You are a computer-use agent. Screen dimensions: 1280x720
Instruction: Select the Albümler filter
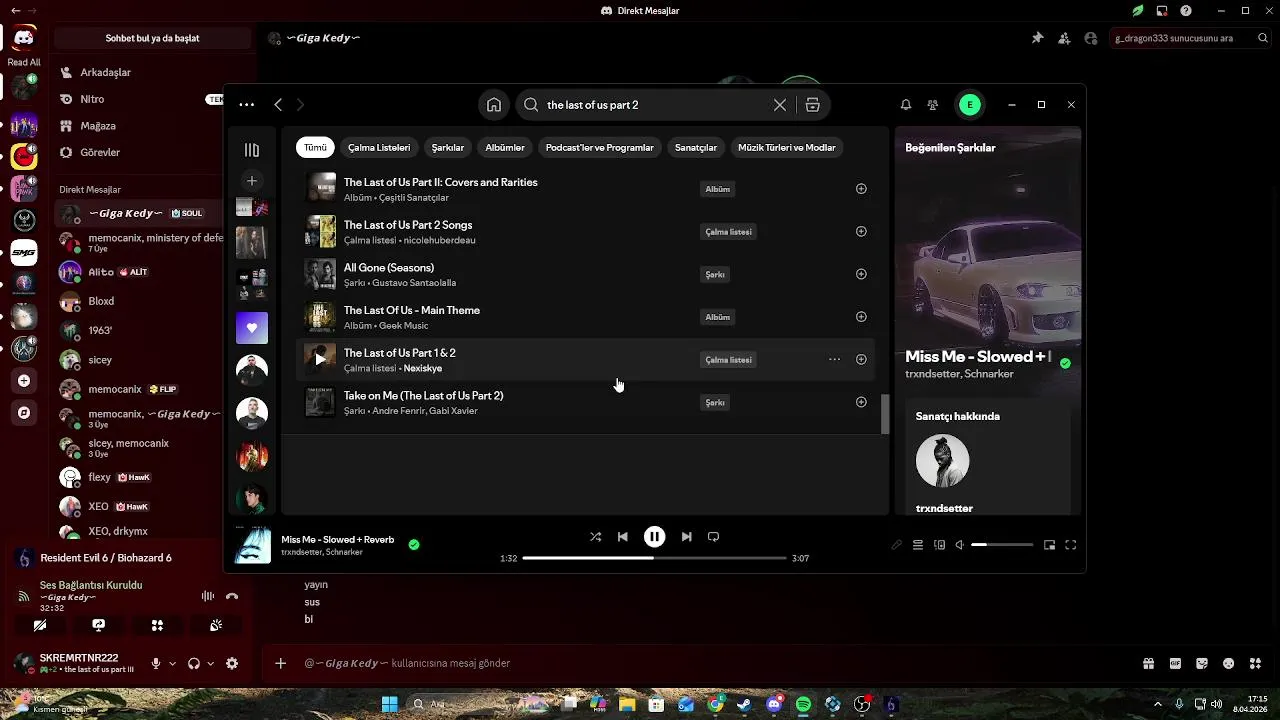tap(505, 147)
